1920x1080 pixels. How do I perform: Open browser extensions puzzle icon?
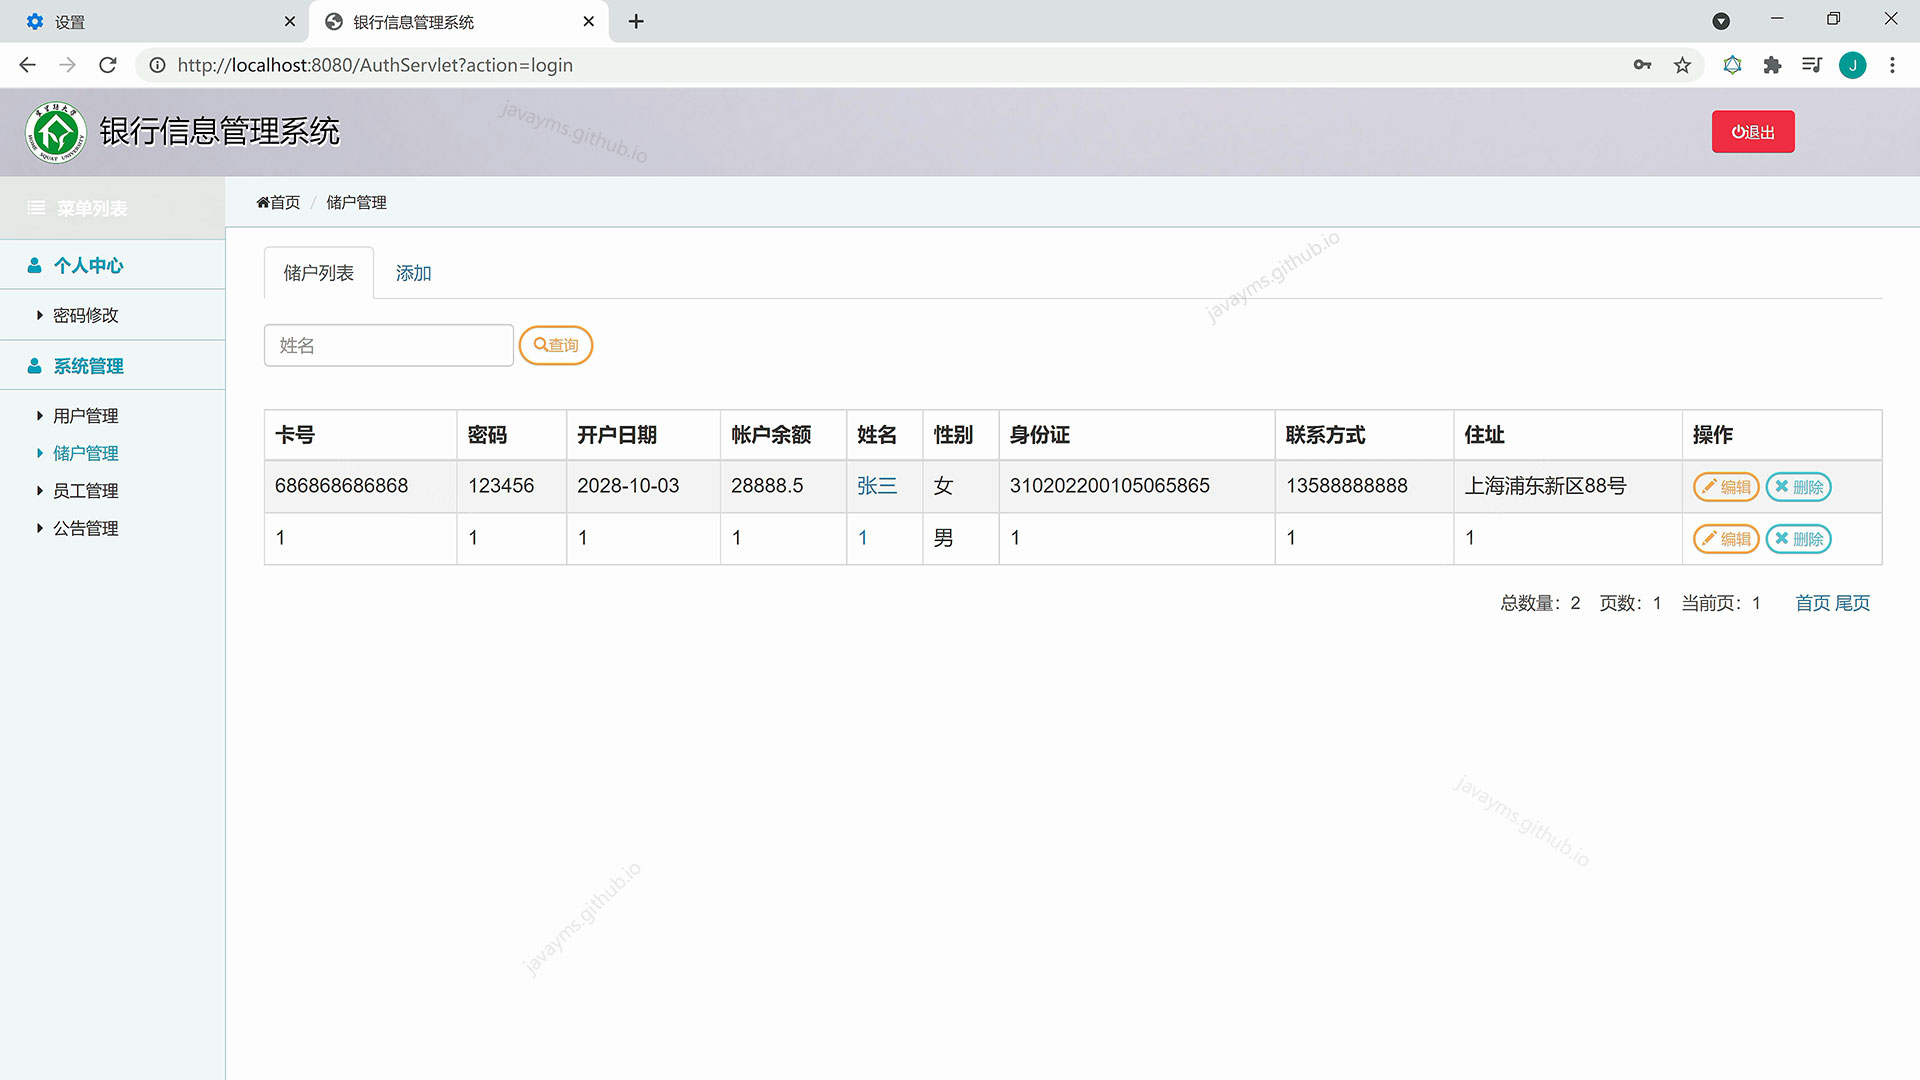(x=1772, y=65)
